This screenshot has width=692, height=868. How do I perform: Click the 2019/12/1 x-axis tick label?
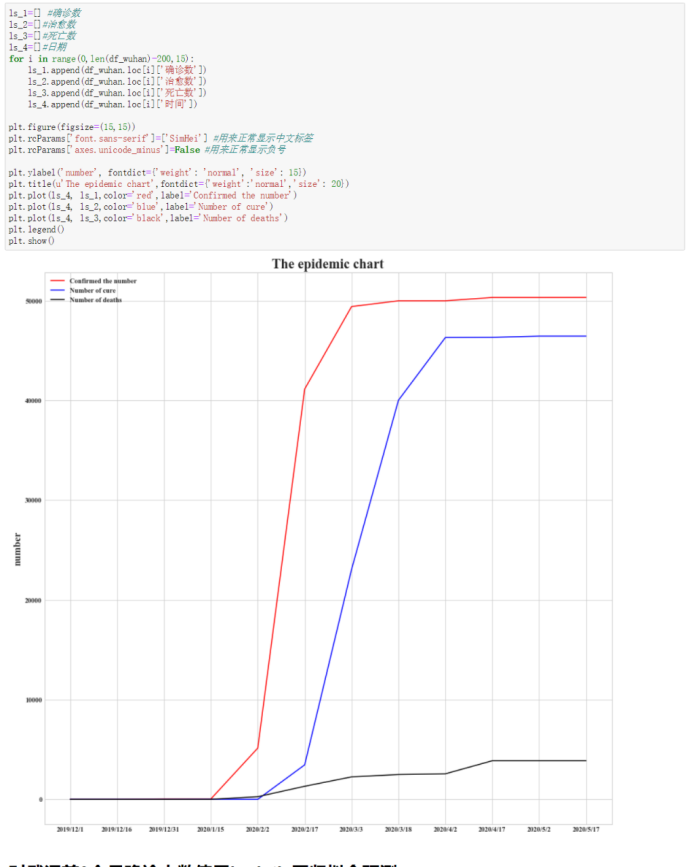(70, 829)
